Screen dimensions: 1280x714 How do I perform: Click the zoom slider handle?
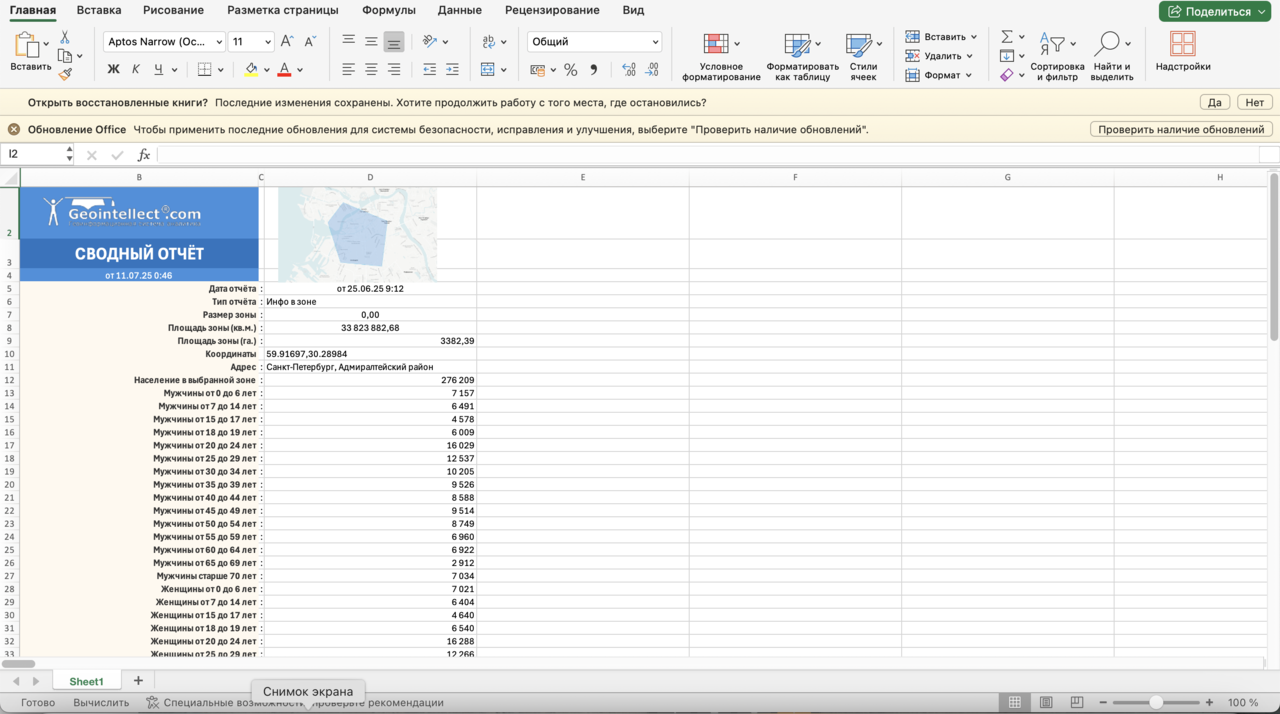click(1156, 703)
